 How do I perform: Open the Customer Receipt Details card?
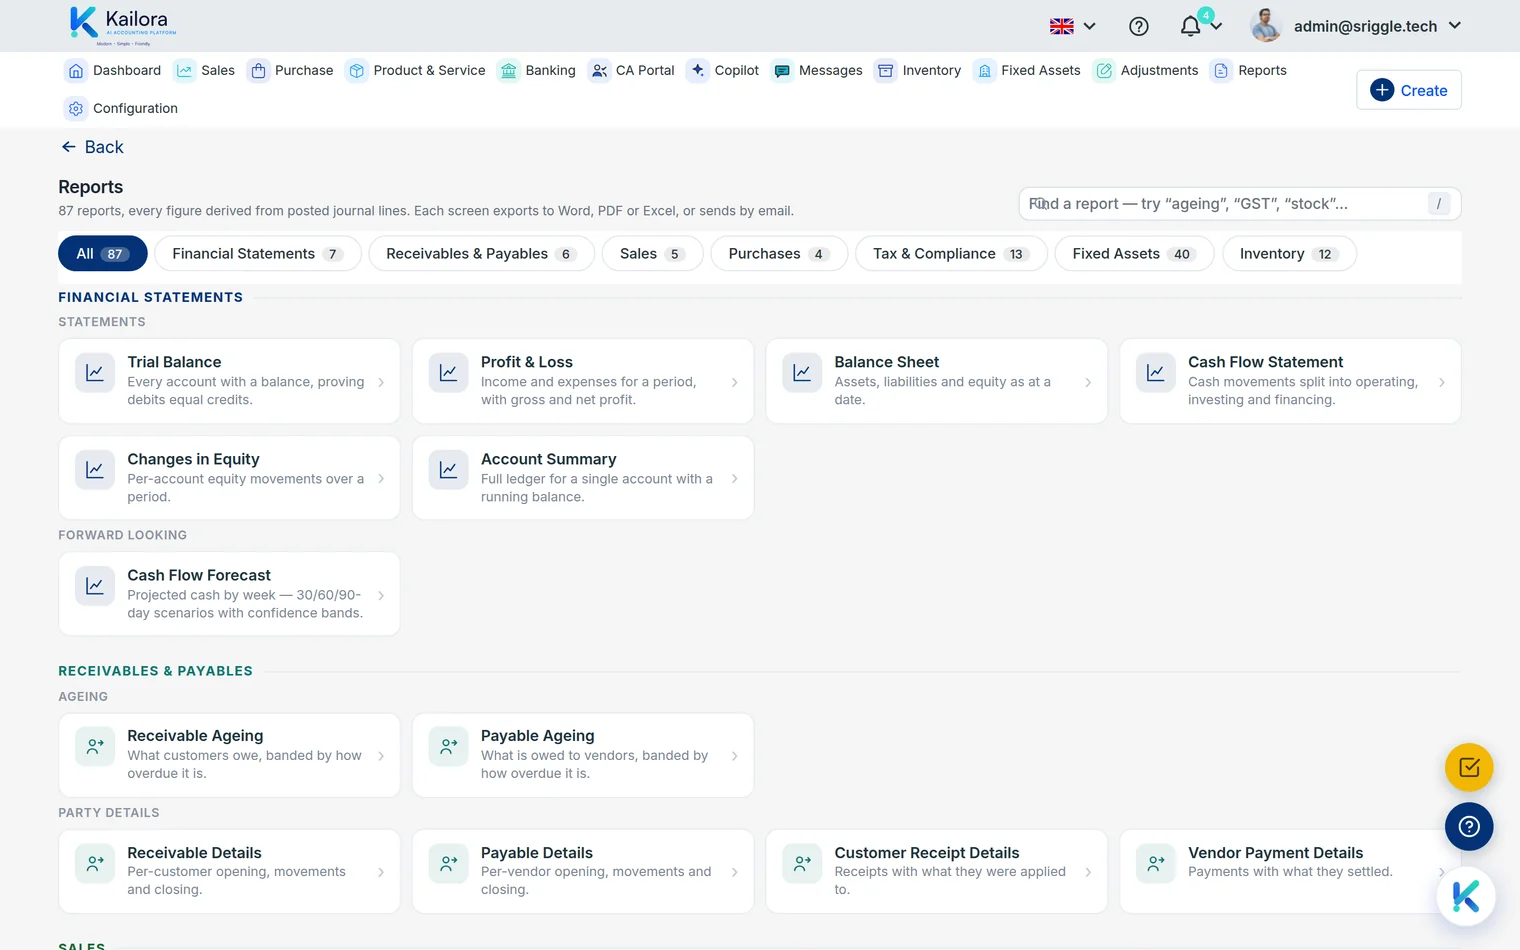937,871
